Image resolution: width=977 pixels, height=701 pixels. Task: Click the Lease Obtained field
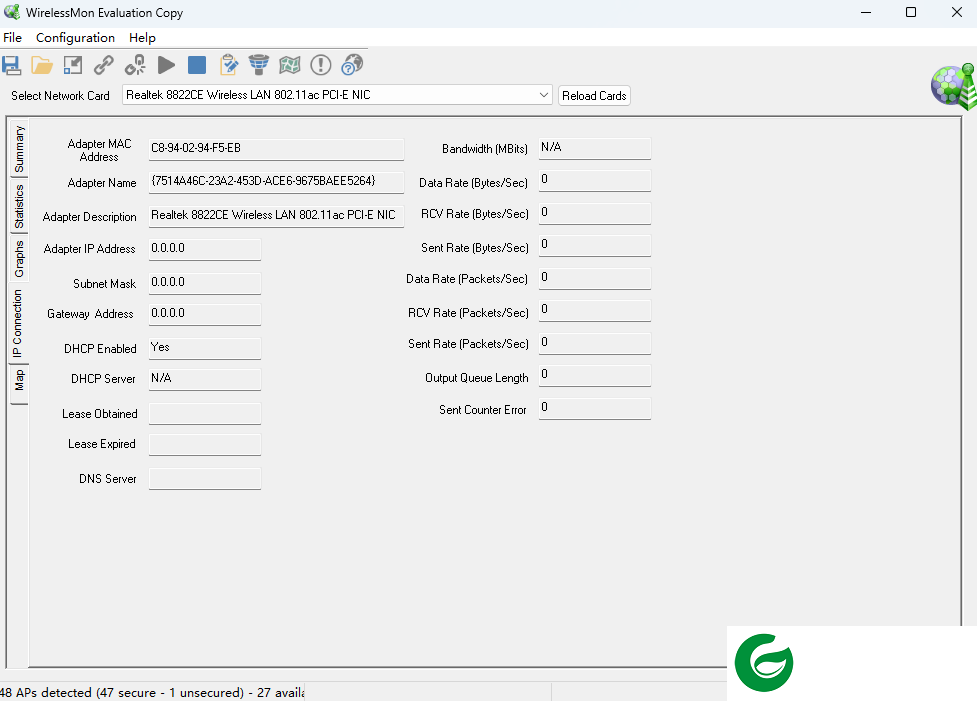204,413
